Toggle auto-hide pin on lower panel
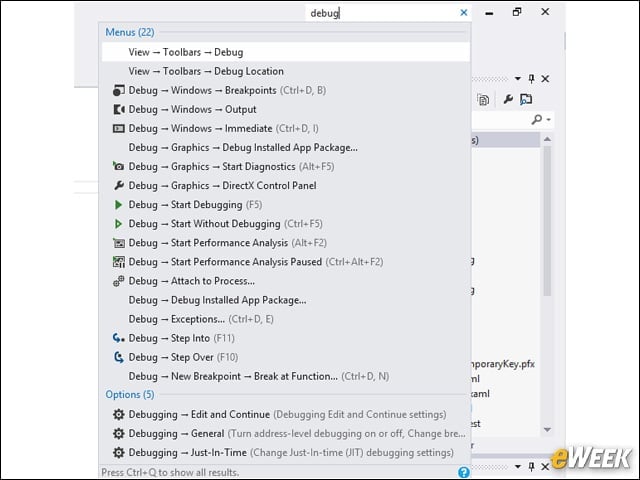The image size is (640, 480). (531, 466)
